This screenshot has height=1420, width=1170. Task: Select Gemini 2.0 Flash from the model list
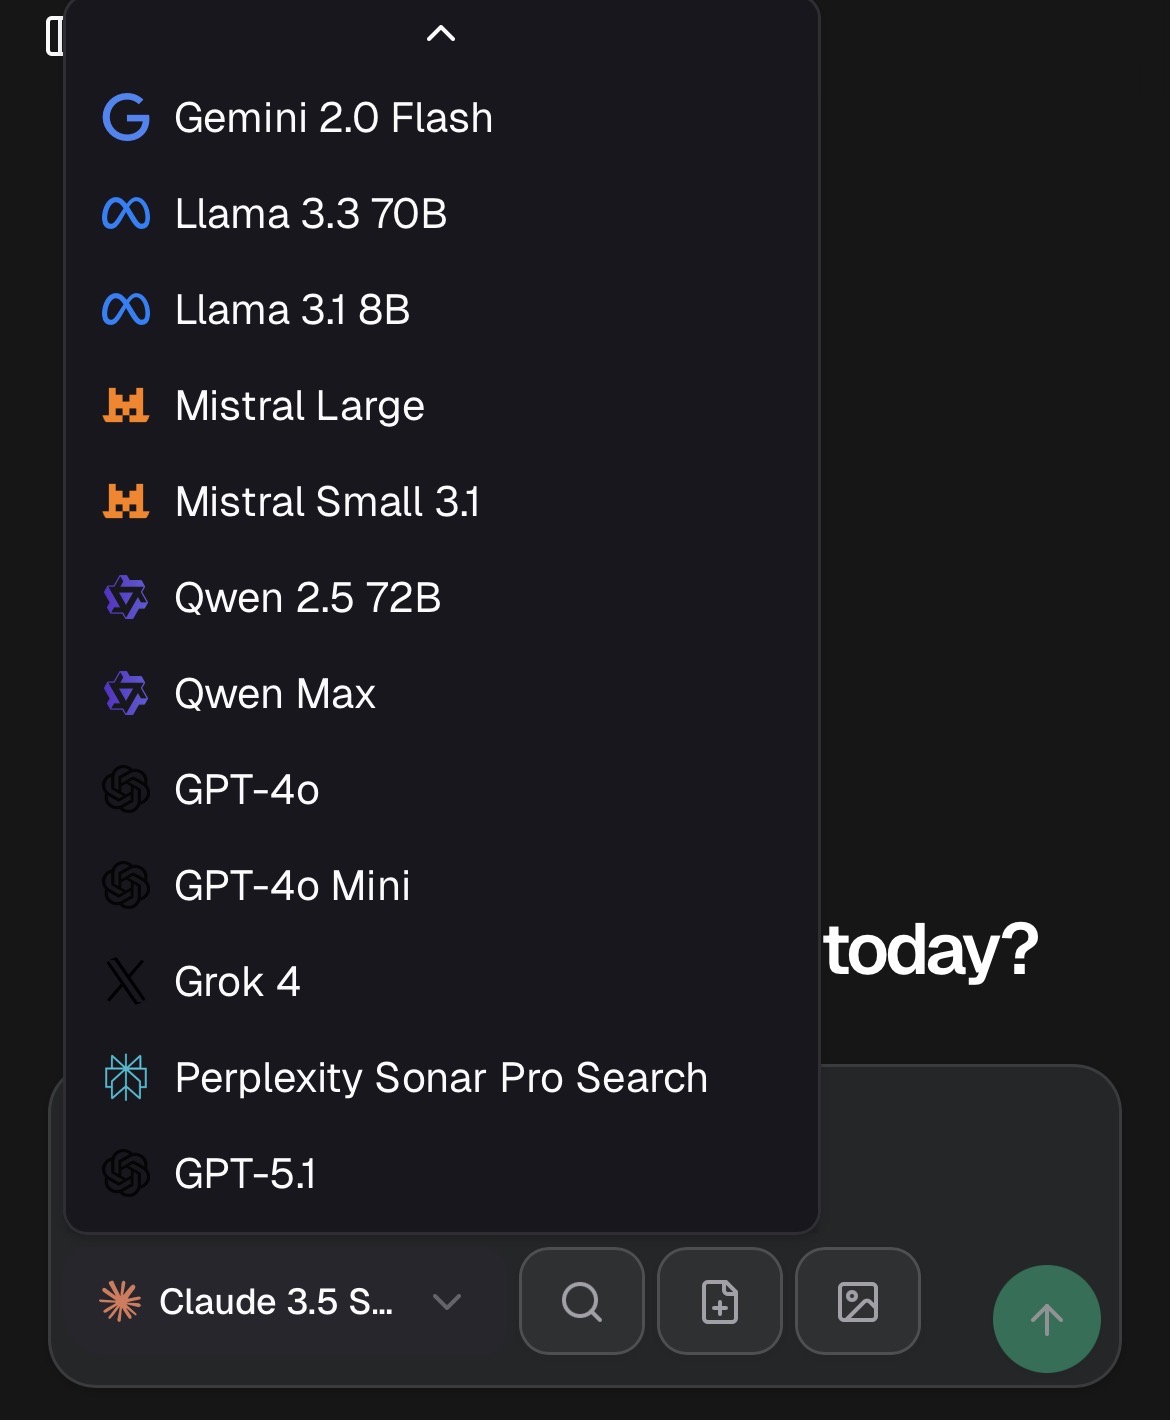click(x=333, y=118)
